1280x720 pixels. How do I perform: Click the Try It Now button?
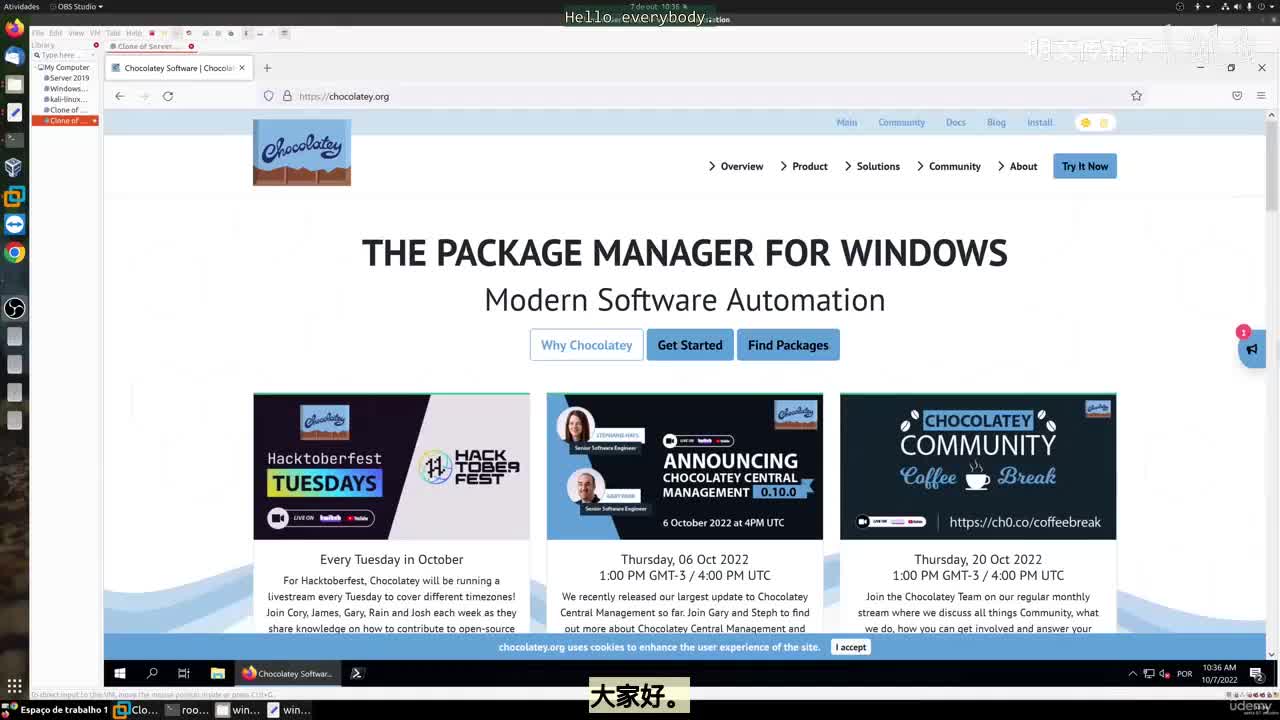coord(1085,166)
